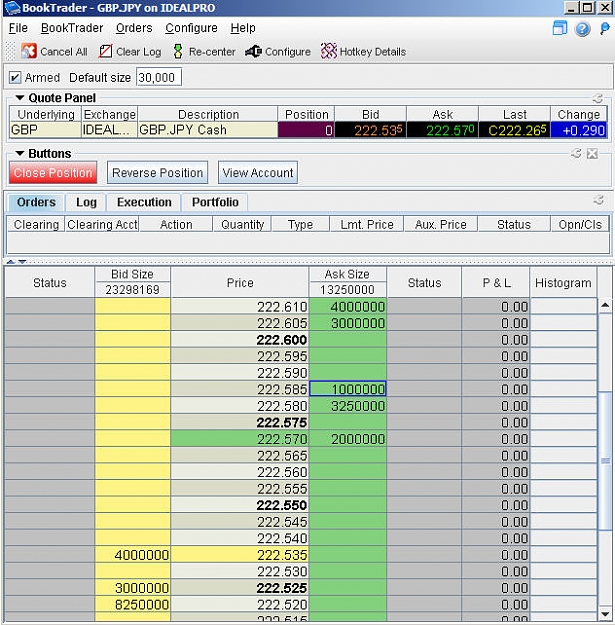Click the Last value C222.265
The height and width of the screenshot is (625, 615).
coord(515,130)
